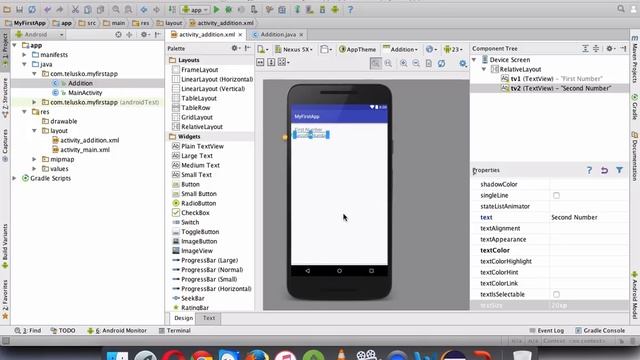This screenshot has height=360, width=640.
Task: Click the Zoom In icon in designer toolbar
Action: coord(403,63)
